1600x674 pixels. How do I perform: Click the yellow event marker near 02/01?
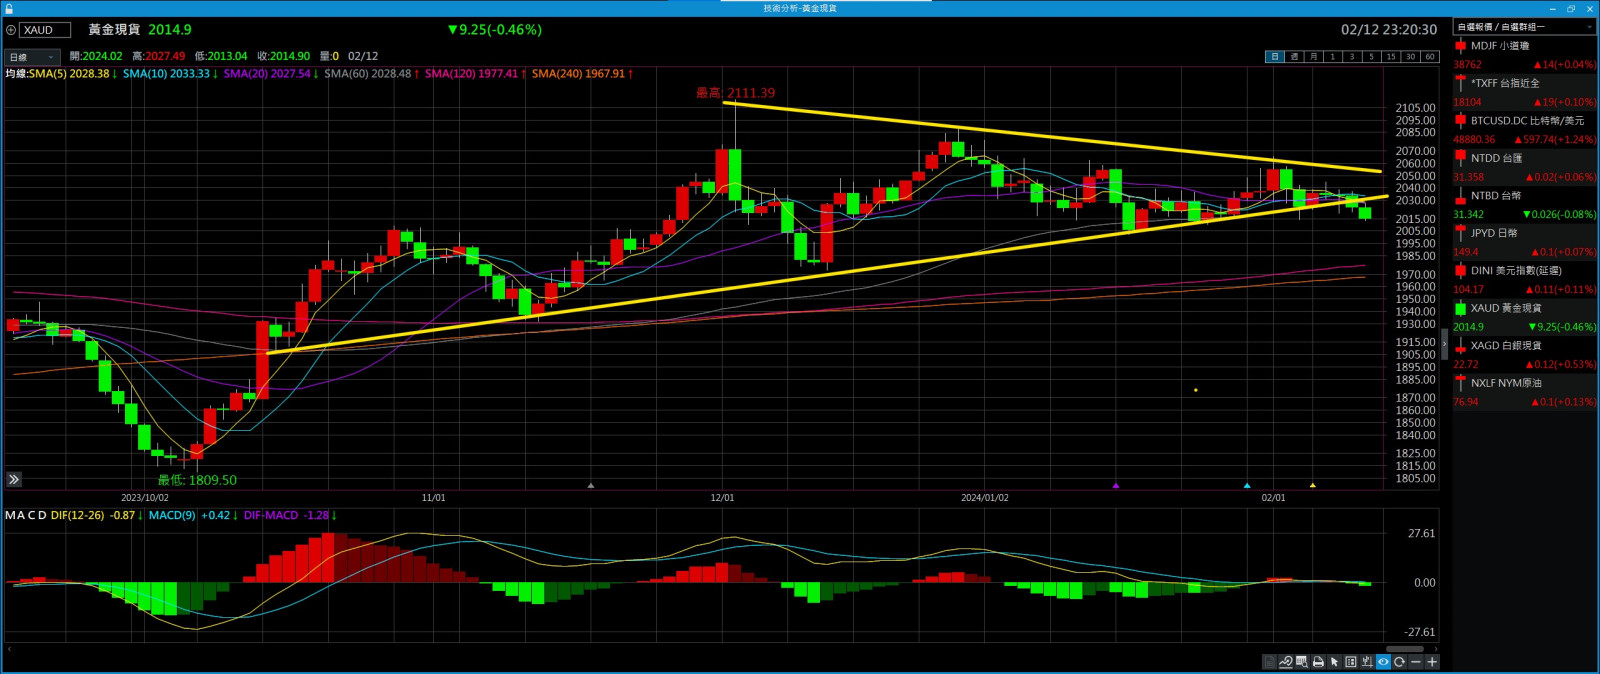(x=1313, y=486)
